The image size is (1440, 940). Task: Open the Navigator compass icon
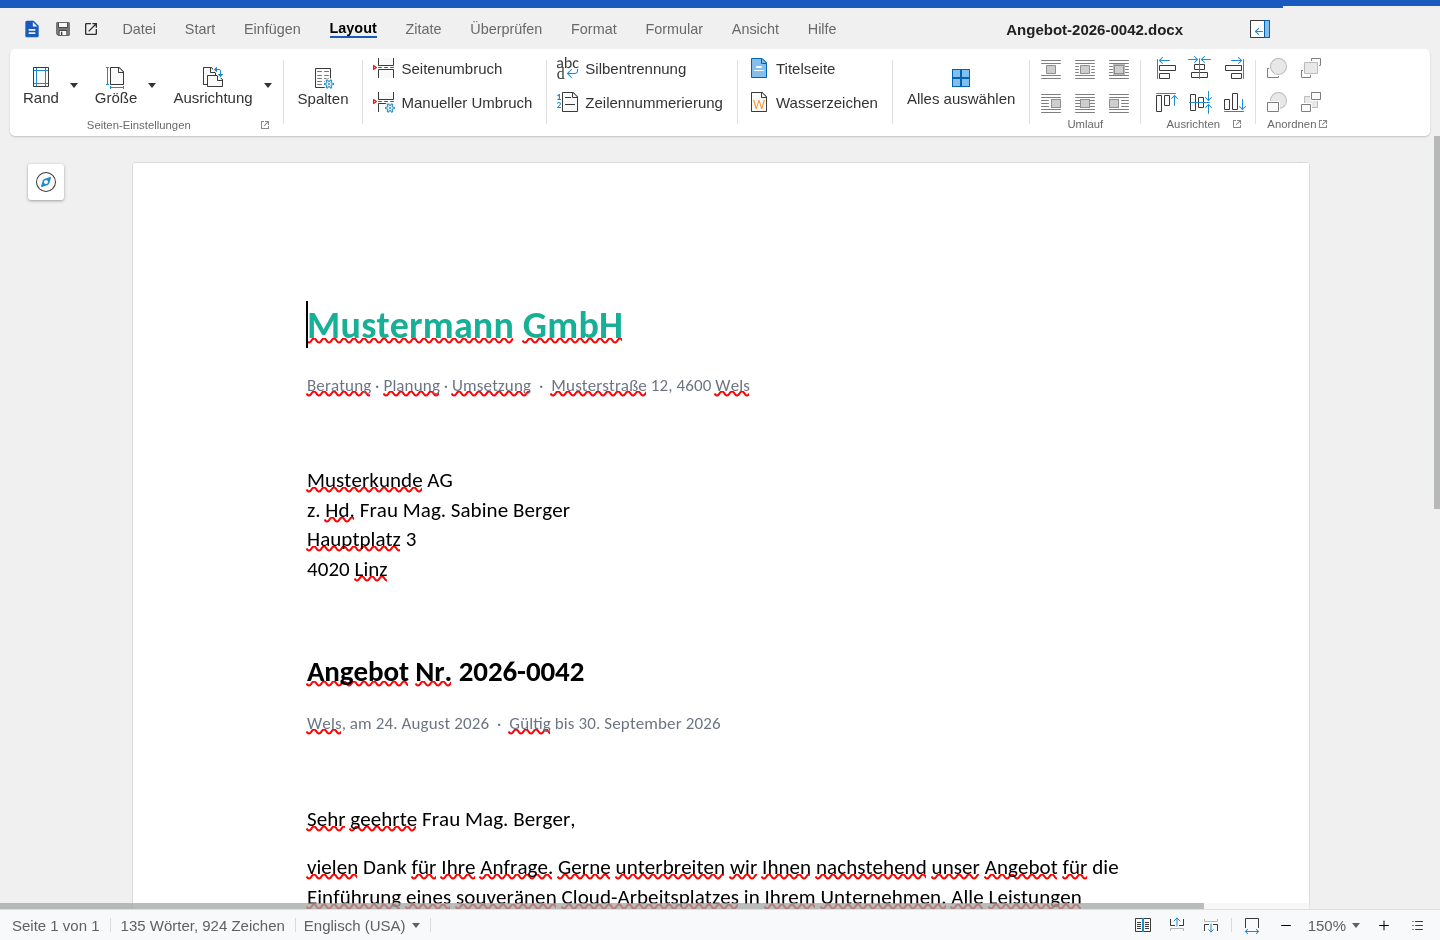pos(46,182)
